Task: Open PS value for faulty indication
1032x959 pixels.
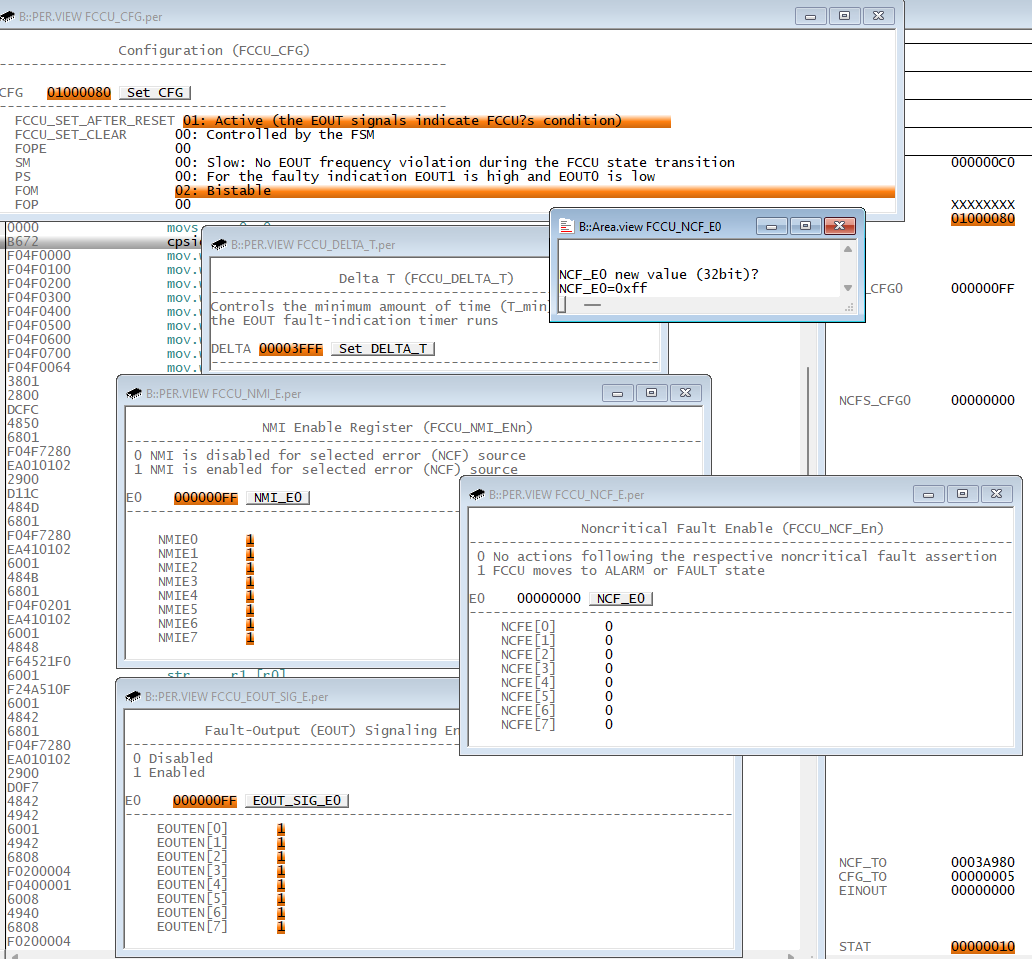Action: [415, 176]
